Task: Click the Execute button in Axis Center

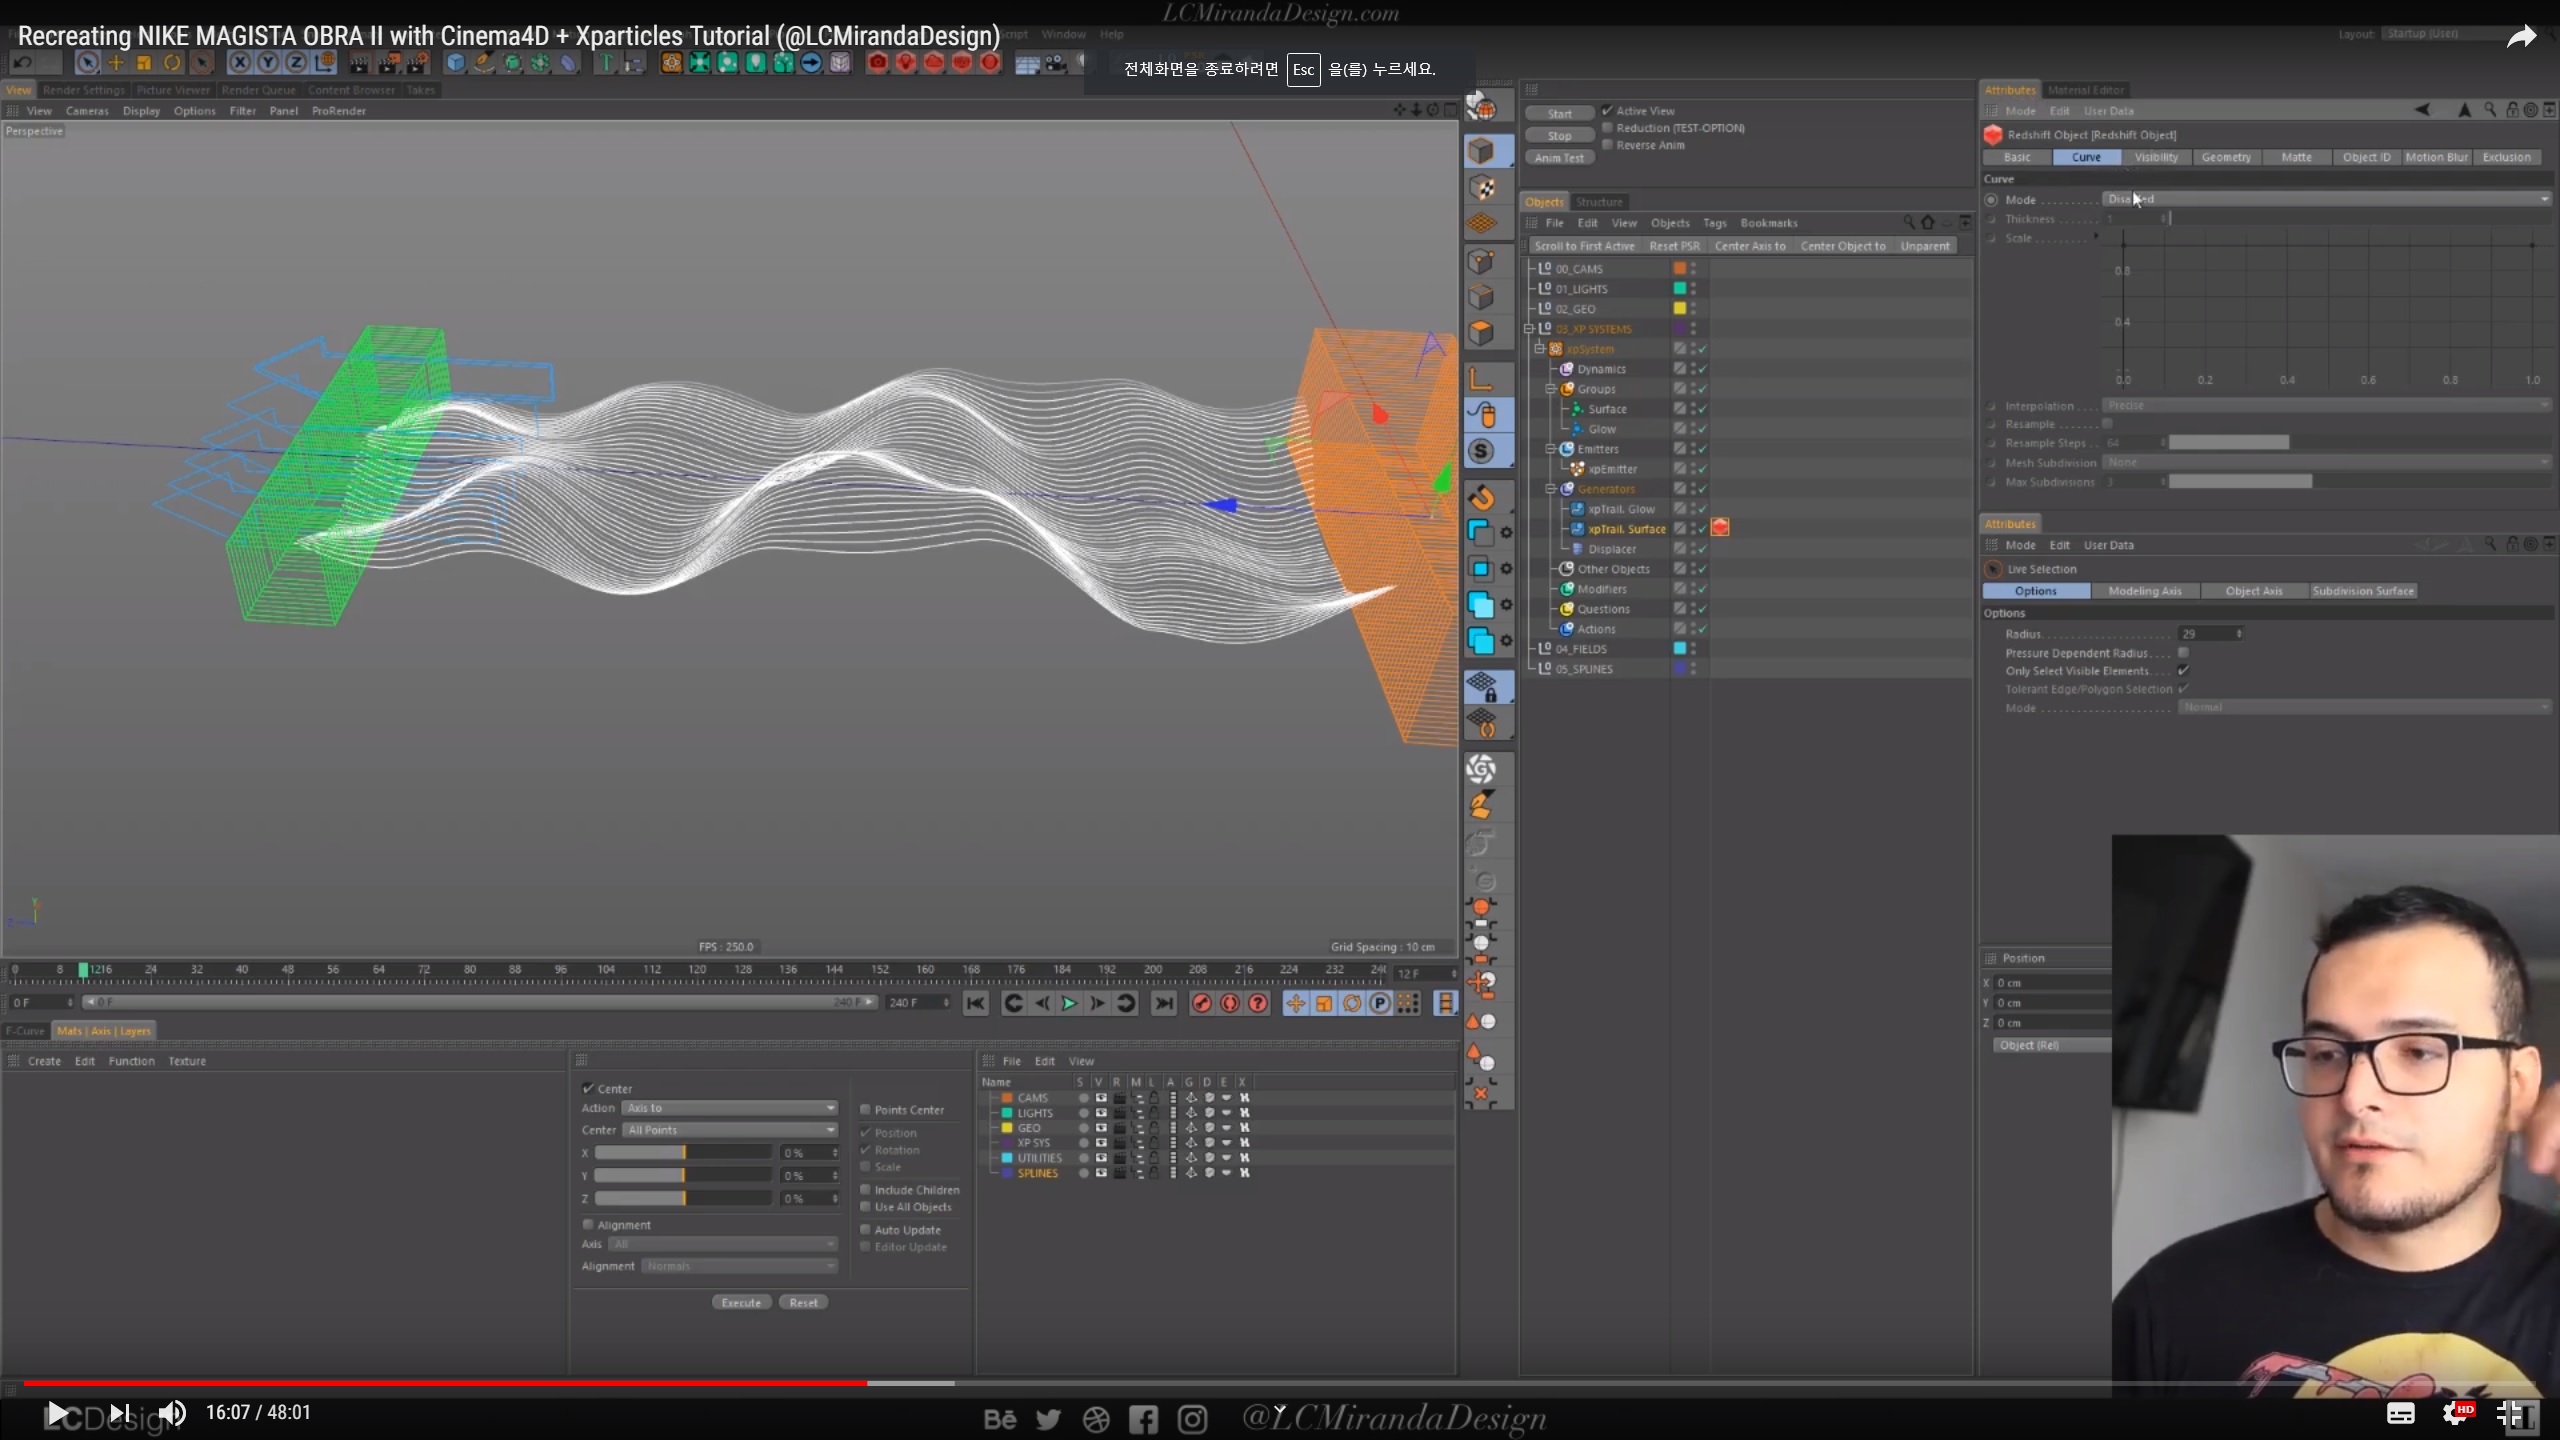Action: (741, 1302)
